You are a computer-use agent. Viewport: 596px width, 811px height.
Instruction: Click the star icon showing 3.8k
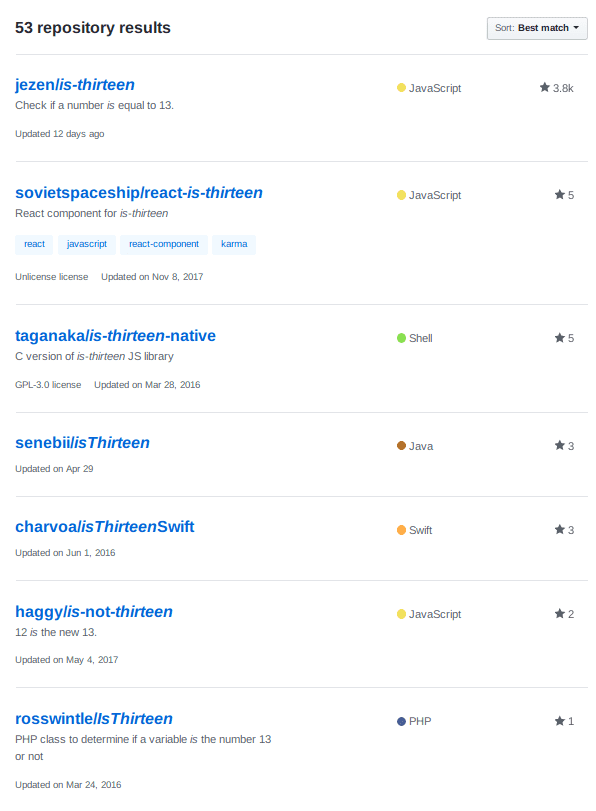544,87
